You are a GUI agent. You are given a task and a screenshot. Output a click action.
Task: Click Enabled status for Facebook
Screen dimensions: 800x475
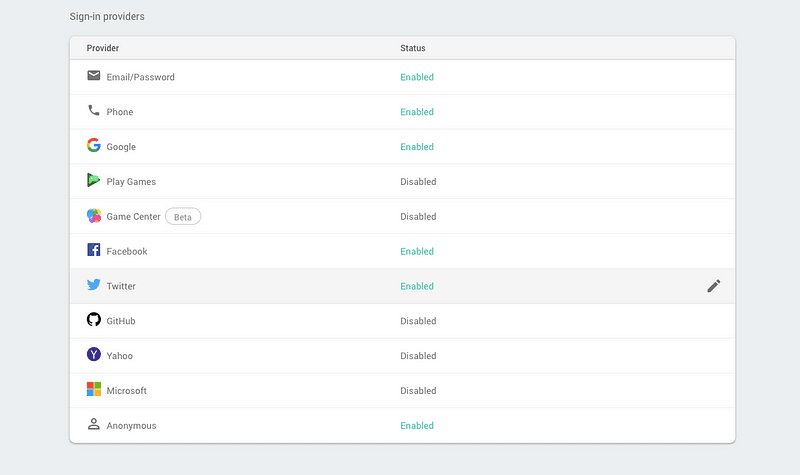(417, 252)
